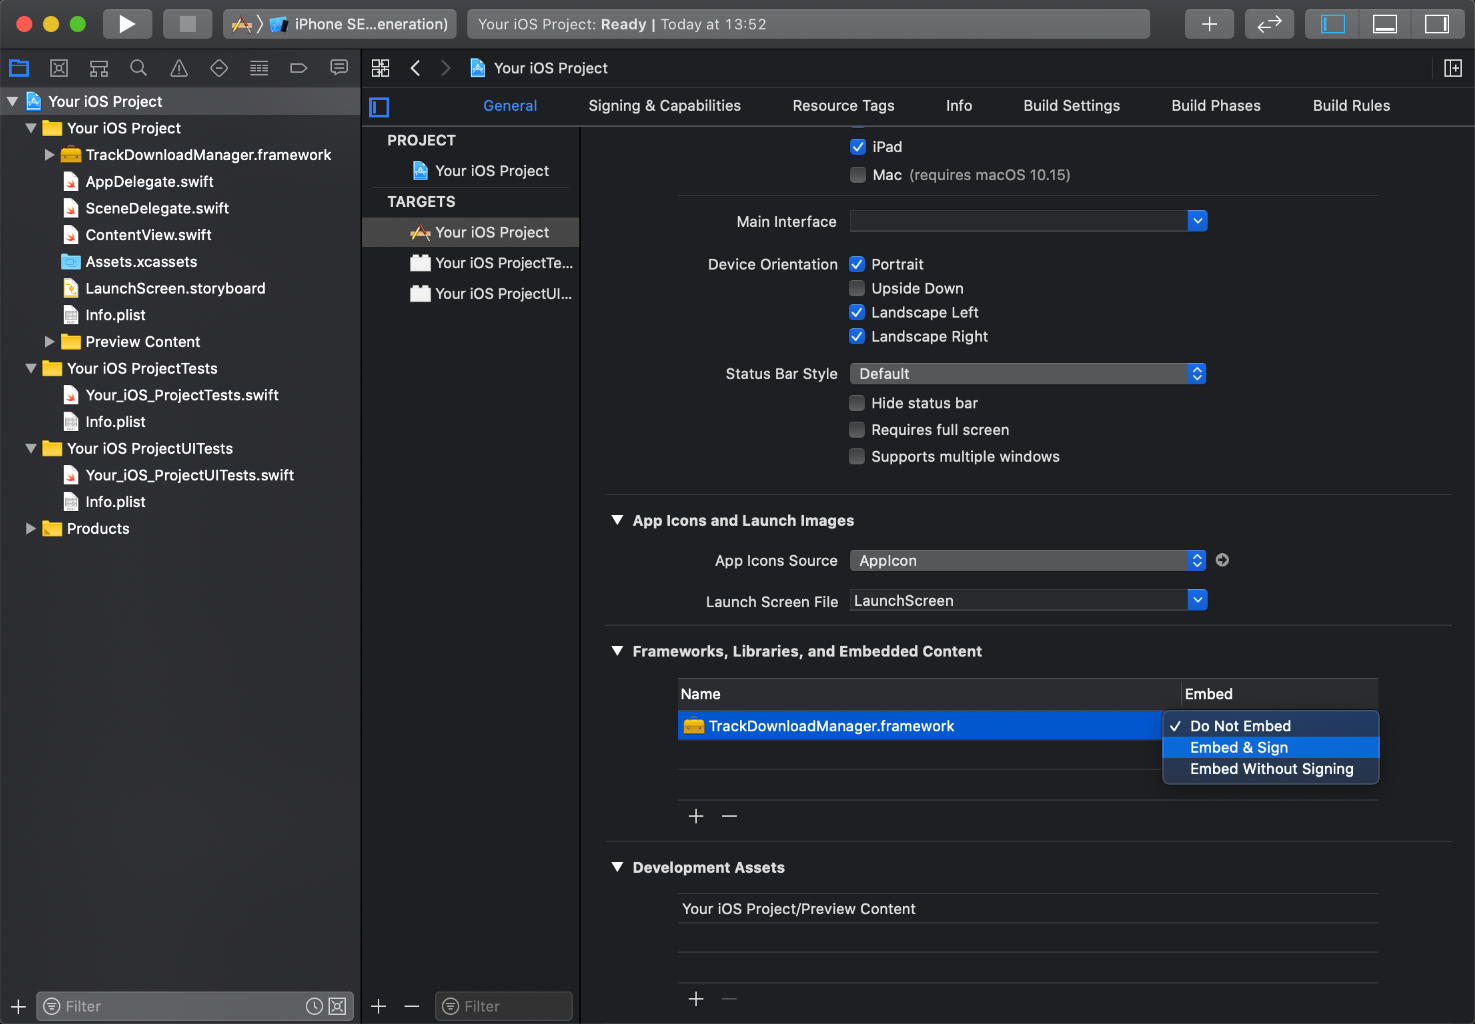The image size is (1475, 1024).
Task: Uncheck the iPad device checkbox
Action: pyautogui.click(x=858, y=147)
